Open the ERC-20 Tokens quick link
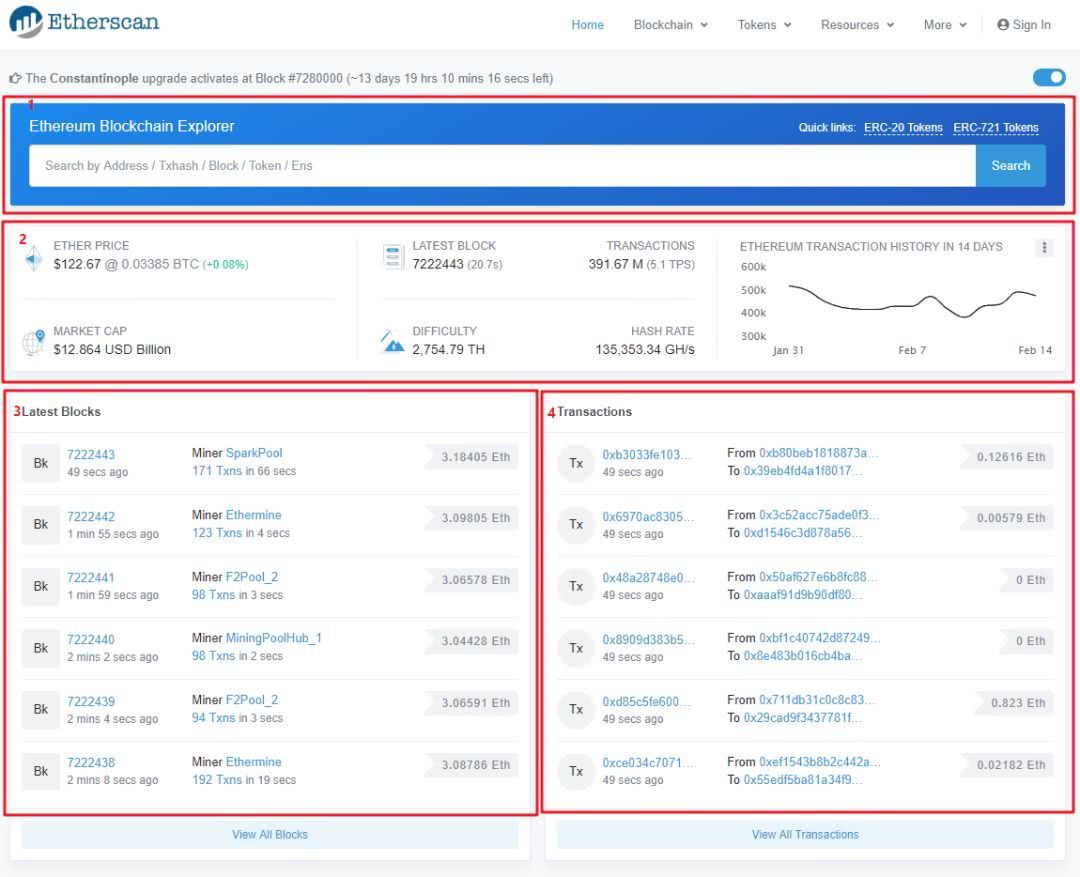Screen dimensions: 1080x877 point(903,127)
